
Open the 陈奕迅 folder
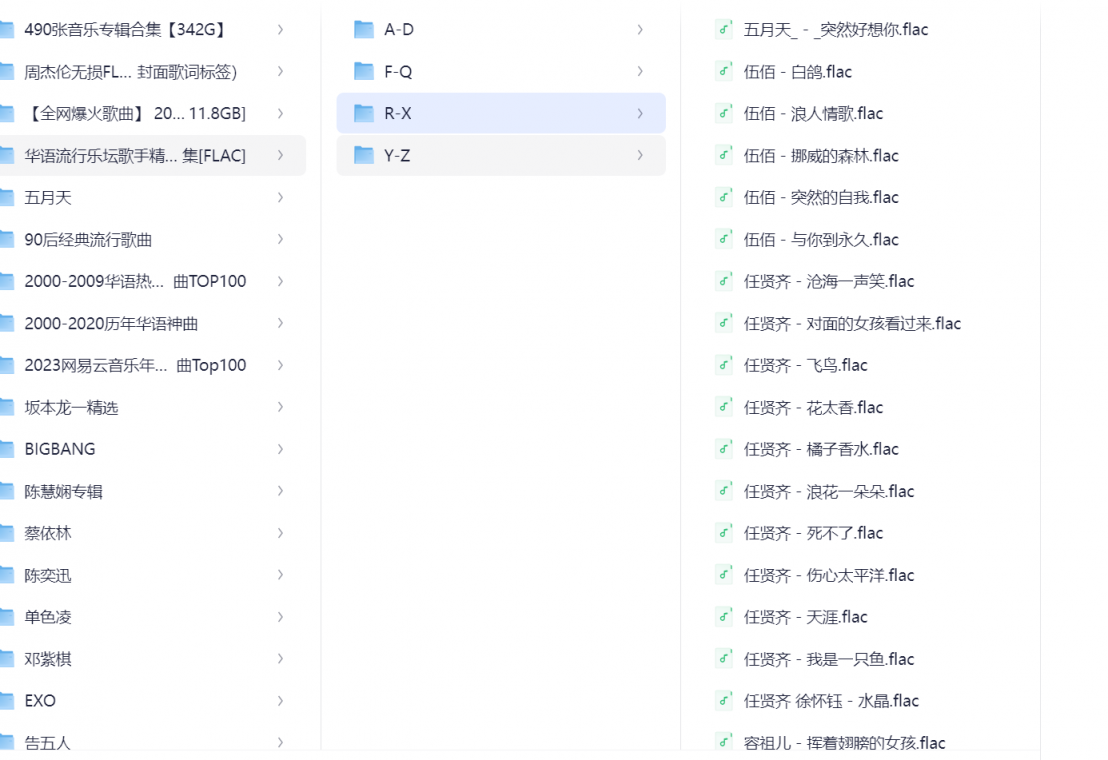48,576
